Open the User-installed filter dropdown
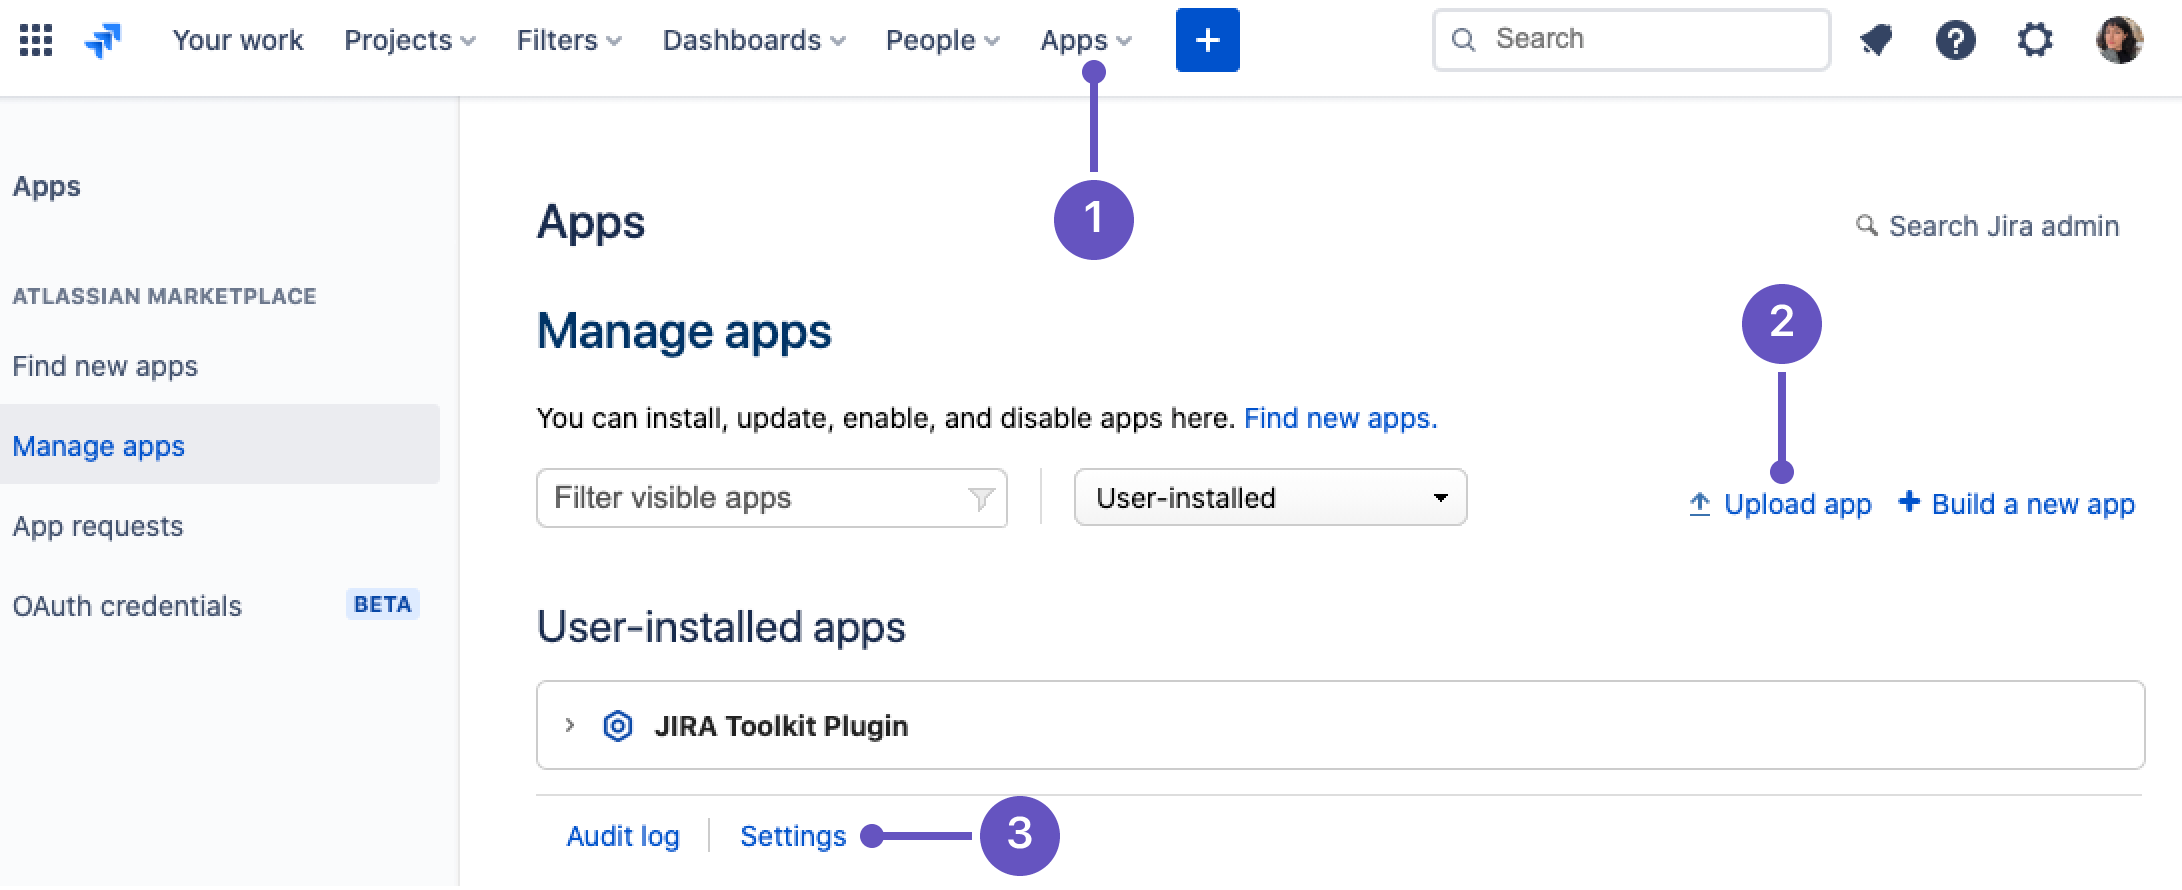2182x890 pixels. pyautogui.click(x=1270, y=497)
